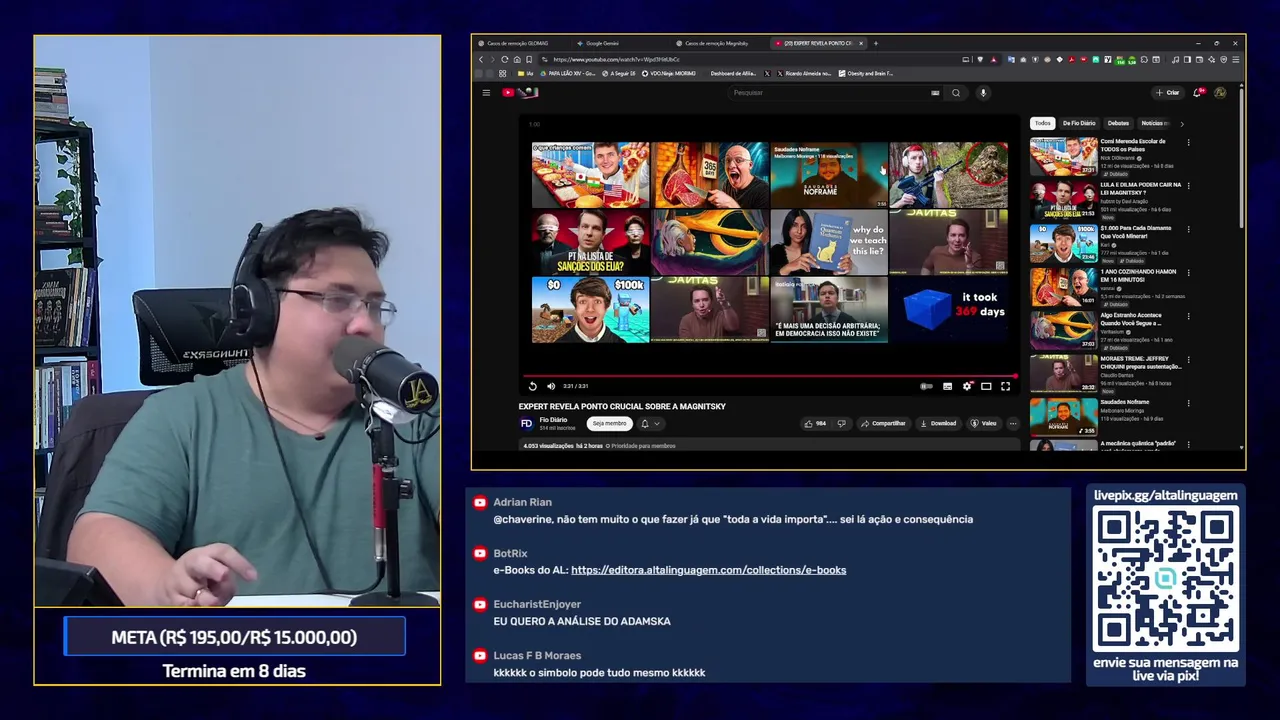The height and width of the screenshot is (720, 1280).
Task: Open MORAES TREME sidebar video thumbnail
Action: [x=1063, y=374]
